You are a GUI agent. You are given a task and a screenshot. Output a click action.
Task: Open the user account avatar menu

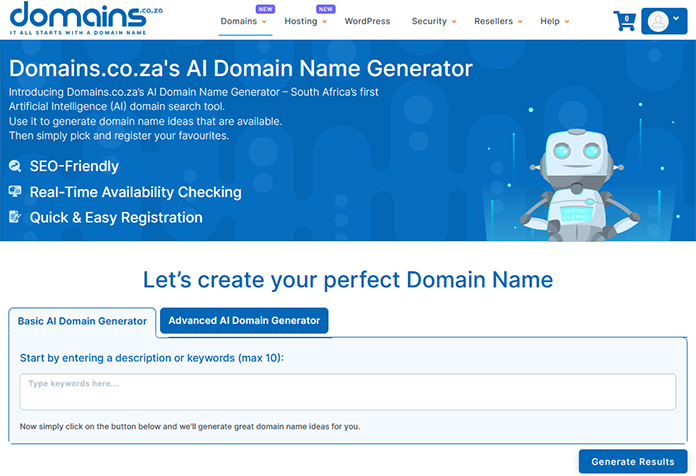pyautogui.click(x=658, y=21)
